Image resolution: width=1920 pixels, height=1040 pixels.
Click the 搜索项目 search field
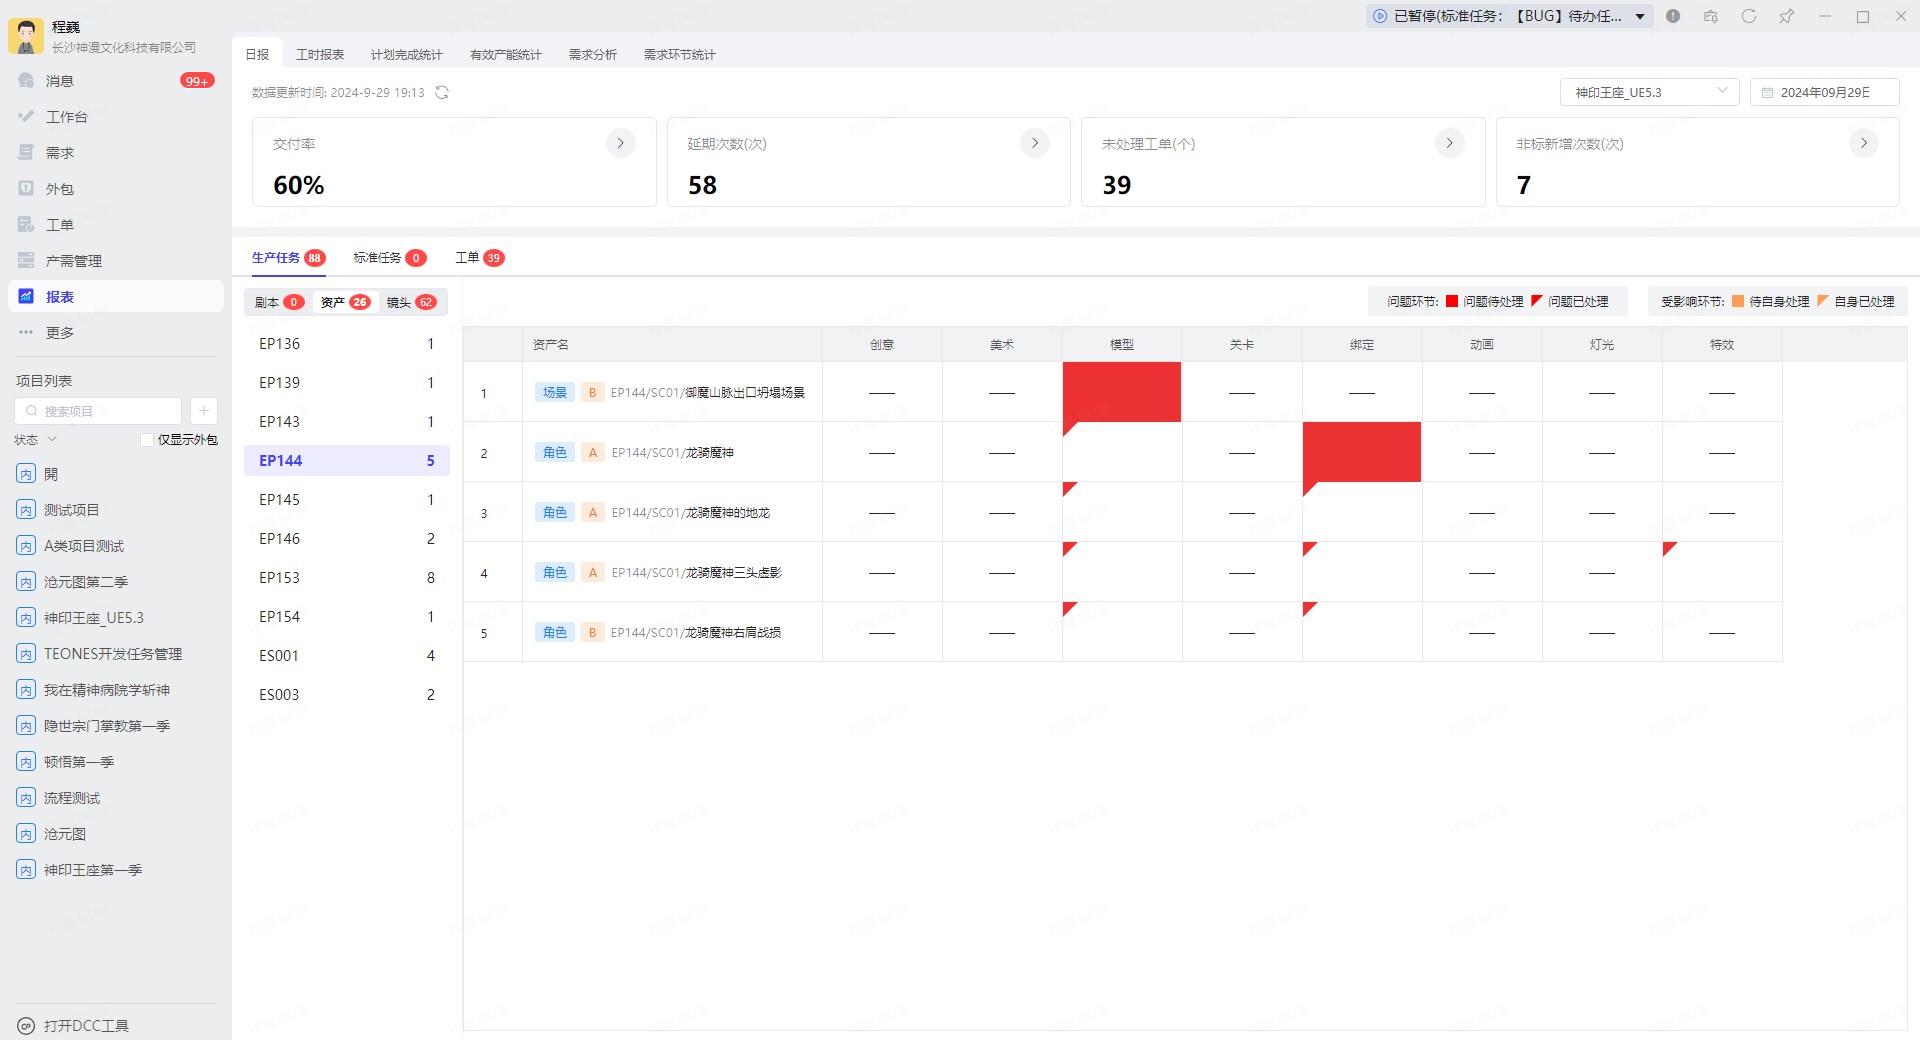click(98, 411)
